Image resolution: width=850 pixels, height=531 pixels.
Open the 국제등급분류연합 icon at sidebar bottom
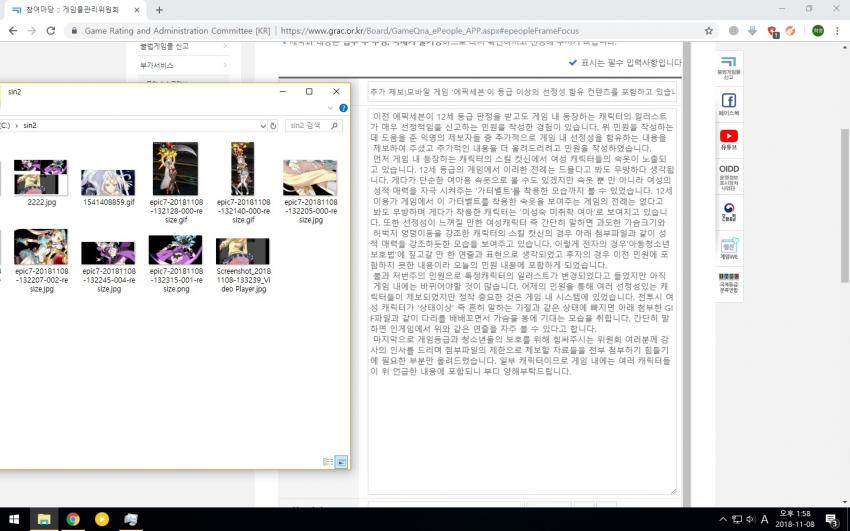point(729,282)
